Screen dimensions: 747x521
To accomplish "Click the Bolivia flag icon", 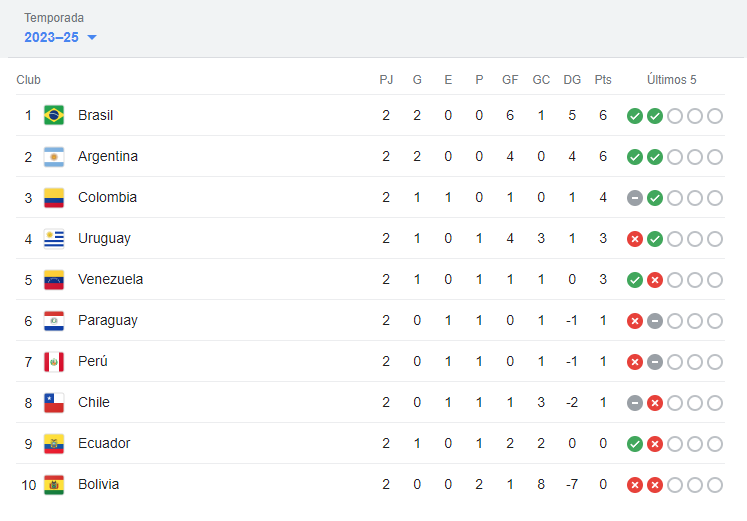I will point(54,484).
